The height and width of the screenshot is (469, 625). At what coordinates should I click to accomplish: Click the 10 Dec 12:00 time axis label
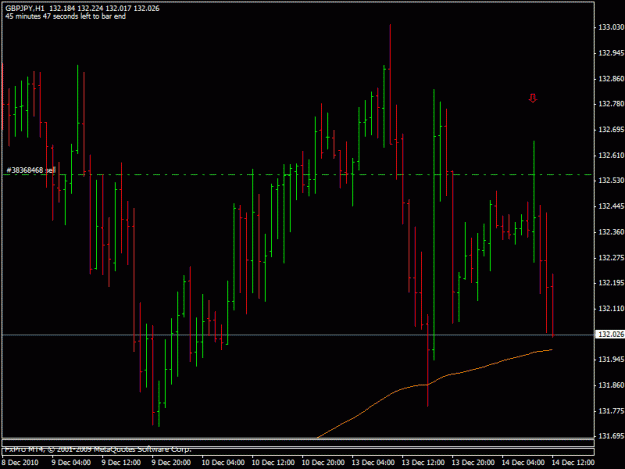273,463
